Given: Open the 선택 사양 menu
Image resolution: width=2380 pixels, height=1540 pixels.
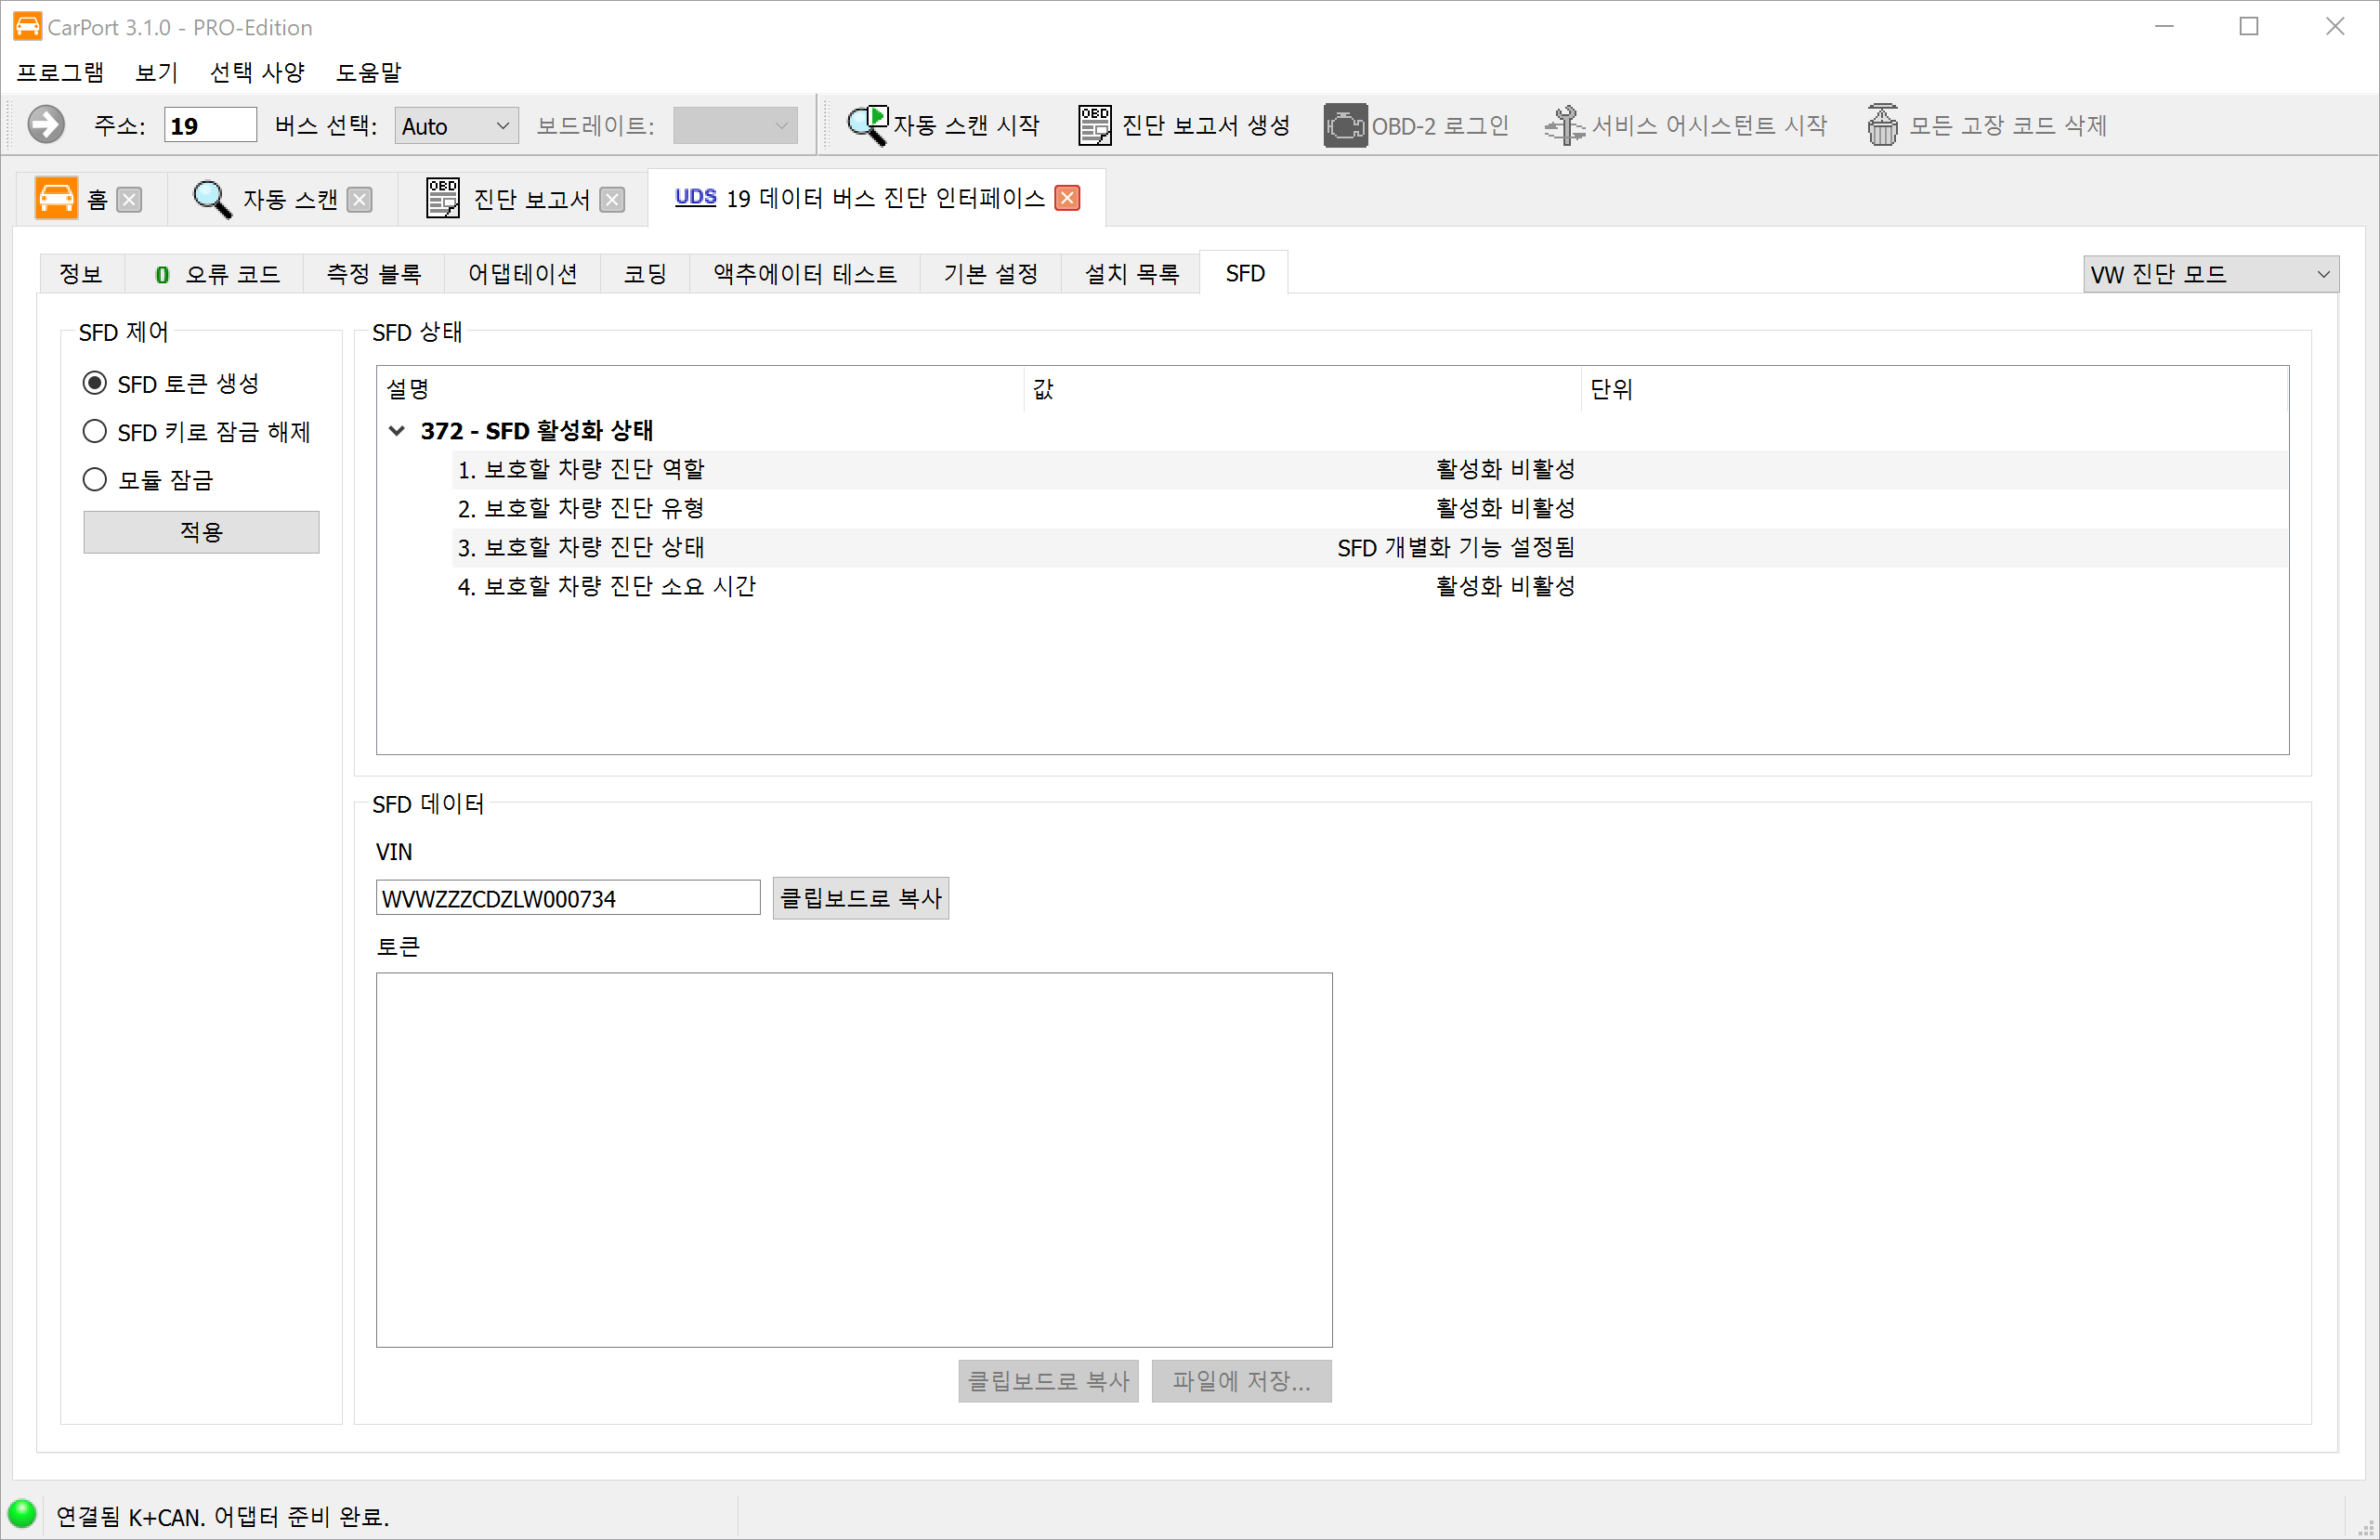Looking at the screenshot, I should [x=256, y=72].
